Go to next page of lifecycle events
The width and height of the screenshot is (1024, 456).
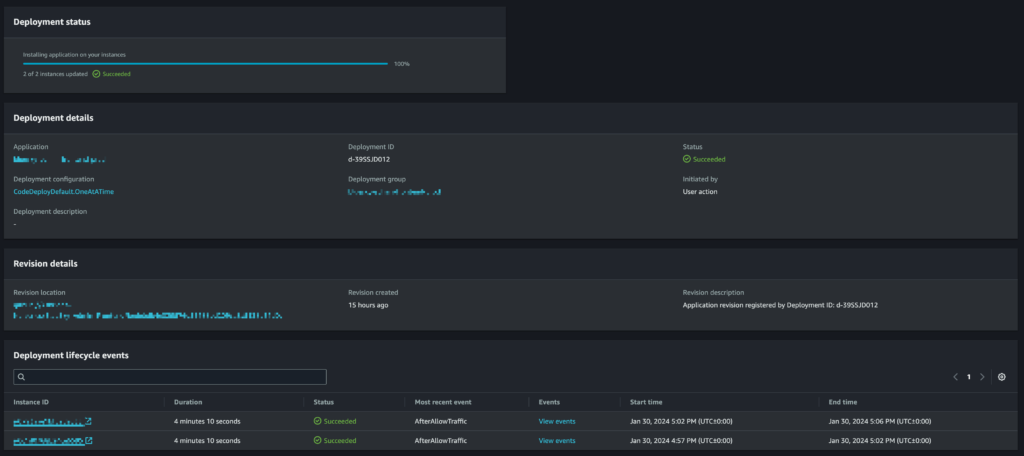982,377
